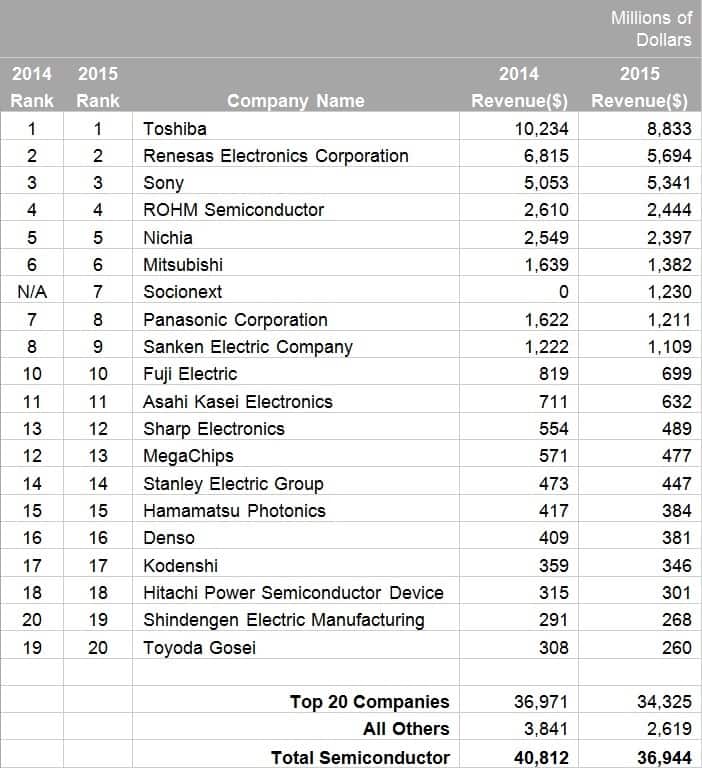This screenshot has width=702, height=768.
Task: Click the 632 revenue value
Action: point(677,402)
